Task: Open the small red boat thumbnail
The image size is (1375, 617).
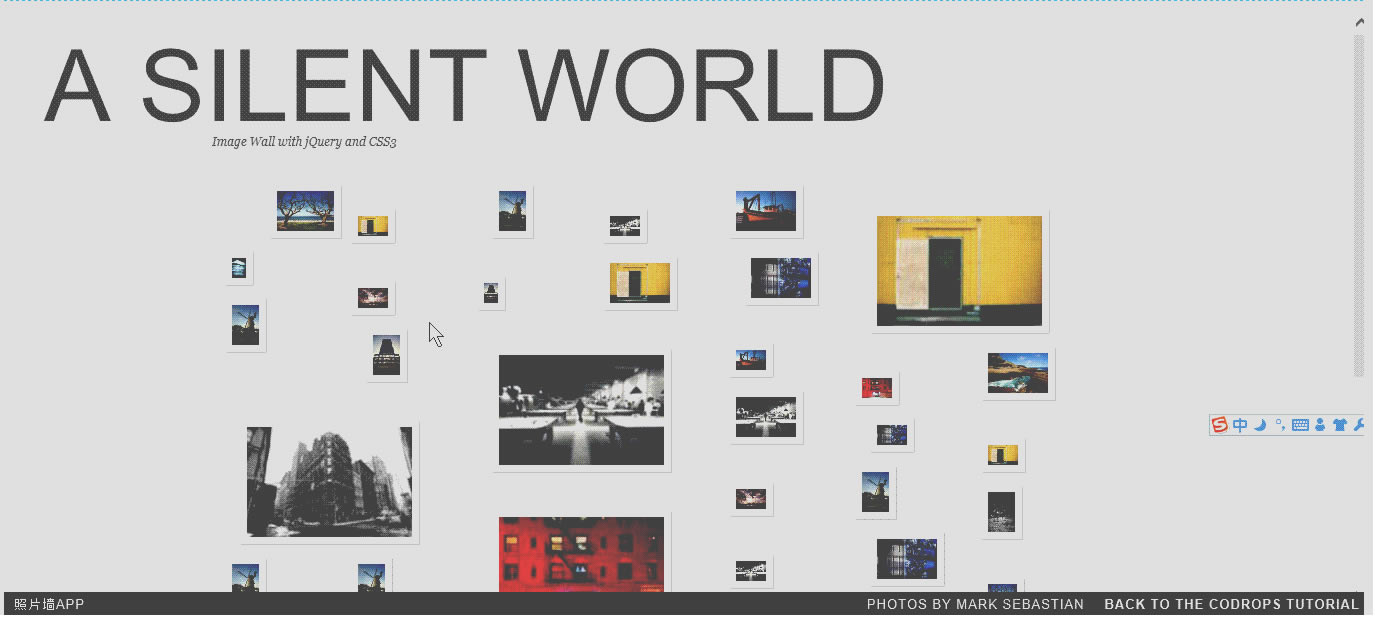Action: tap(751, 360)
